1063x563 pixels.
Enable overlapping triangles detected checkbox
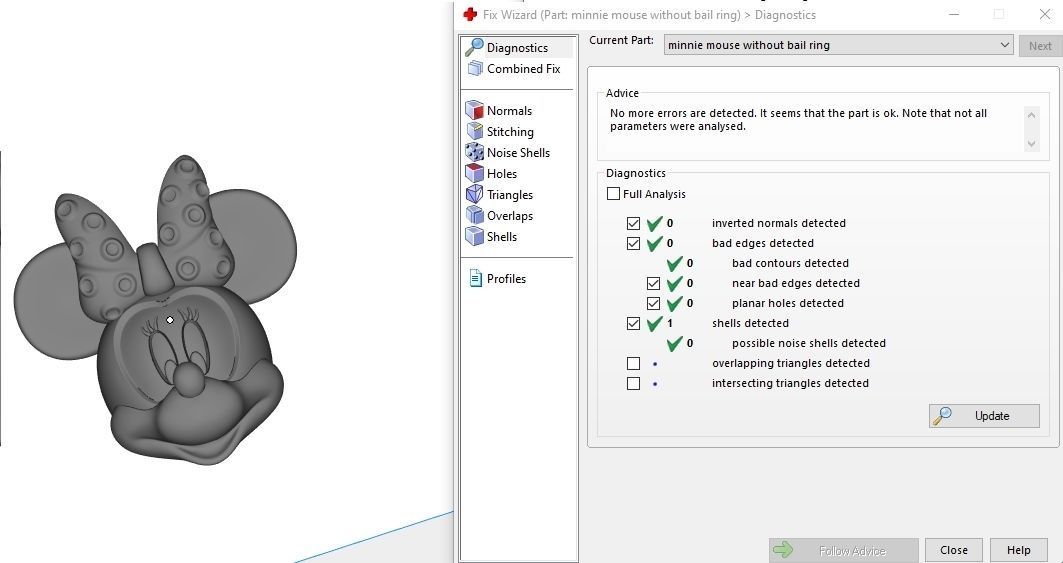633,364
